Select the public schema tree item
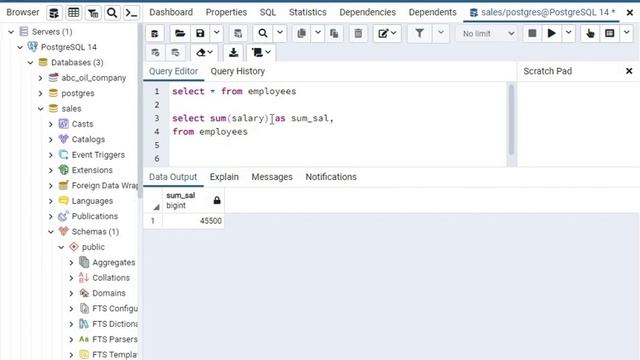Viewport: 640px width, 360px height. 93,247
